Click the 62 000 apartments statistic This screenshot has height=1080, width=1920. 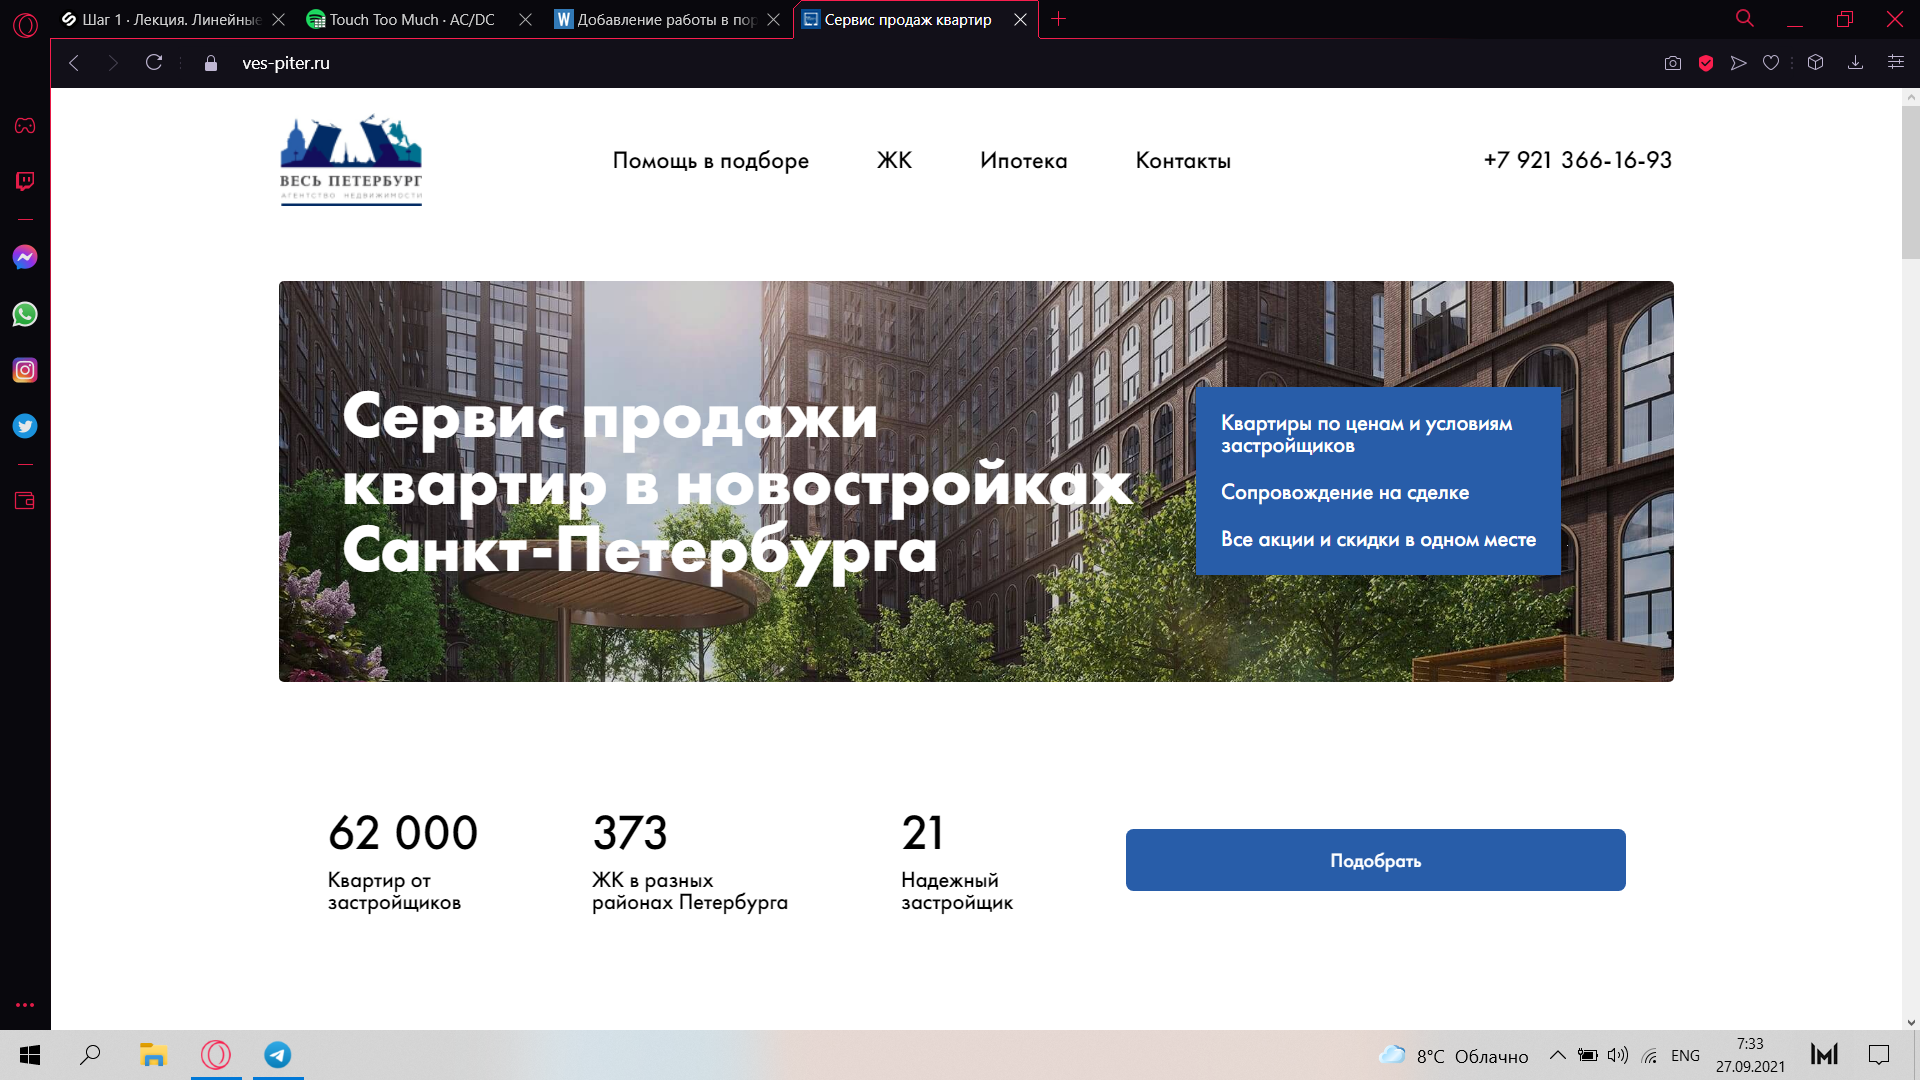tap(403, 861)
